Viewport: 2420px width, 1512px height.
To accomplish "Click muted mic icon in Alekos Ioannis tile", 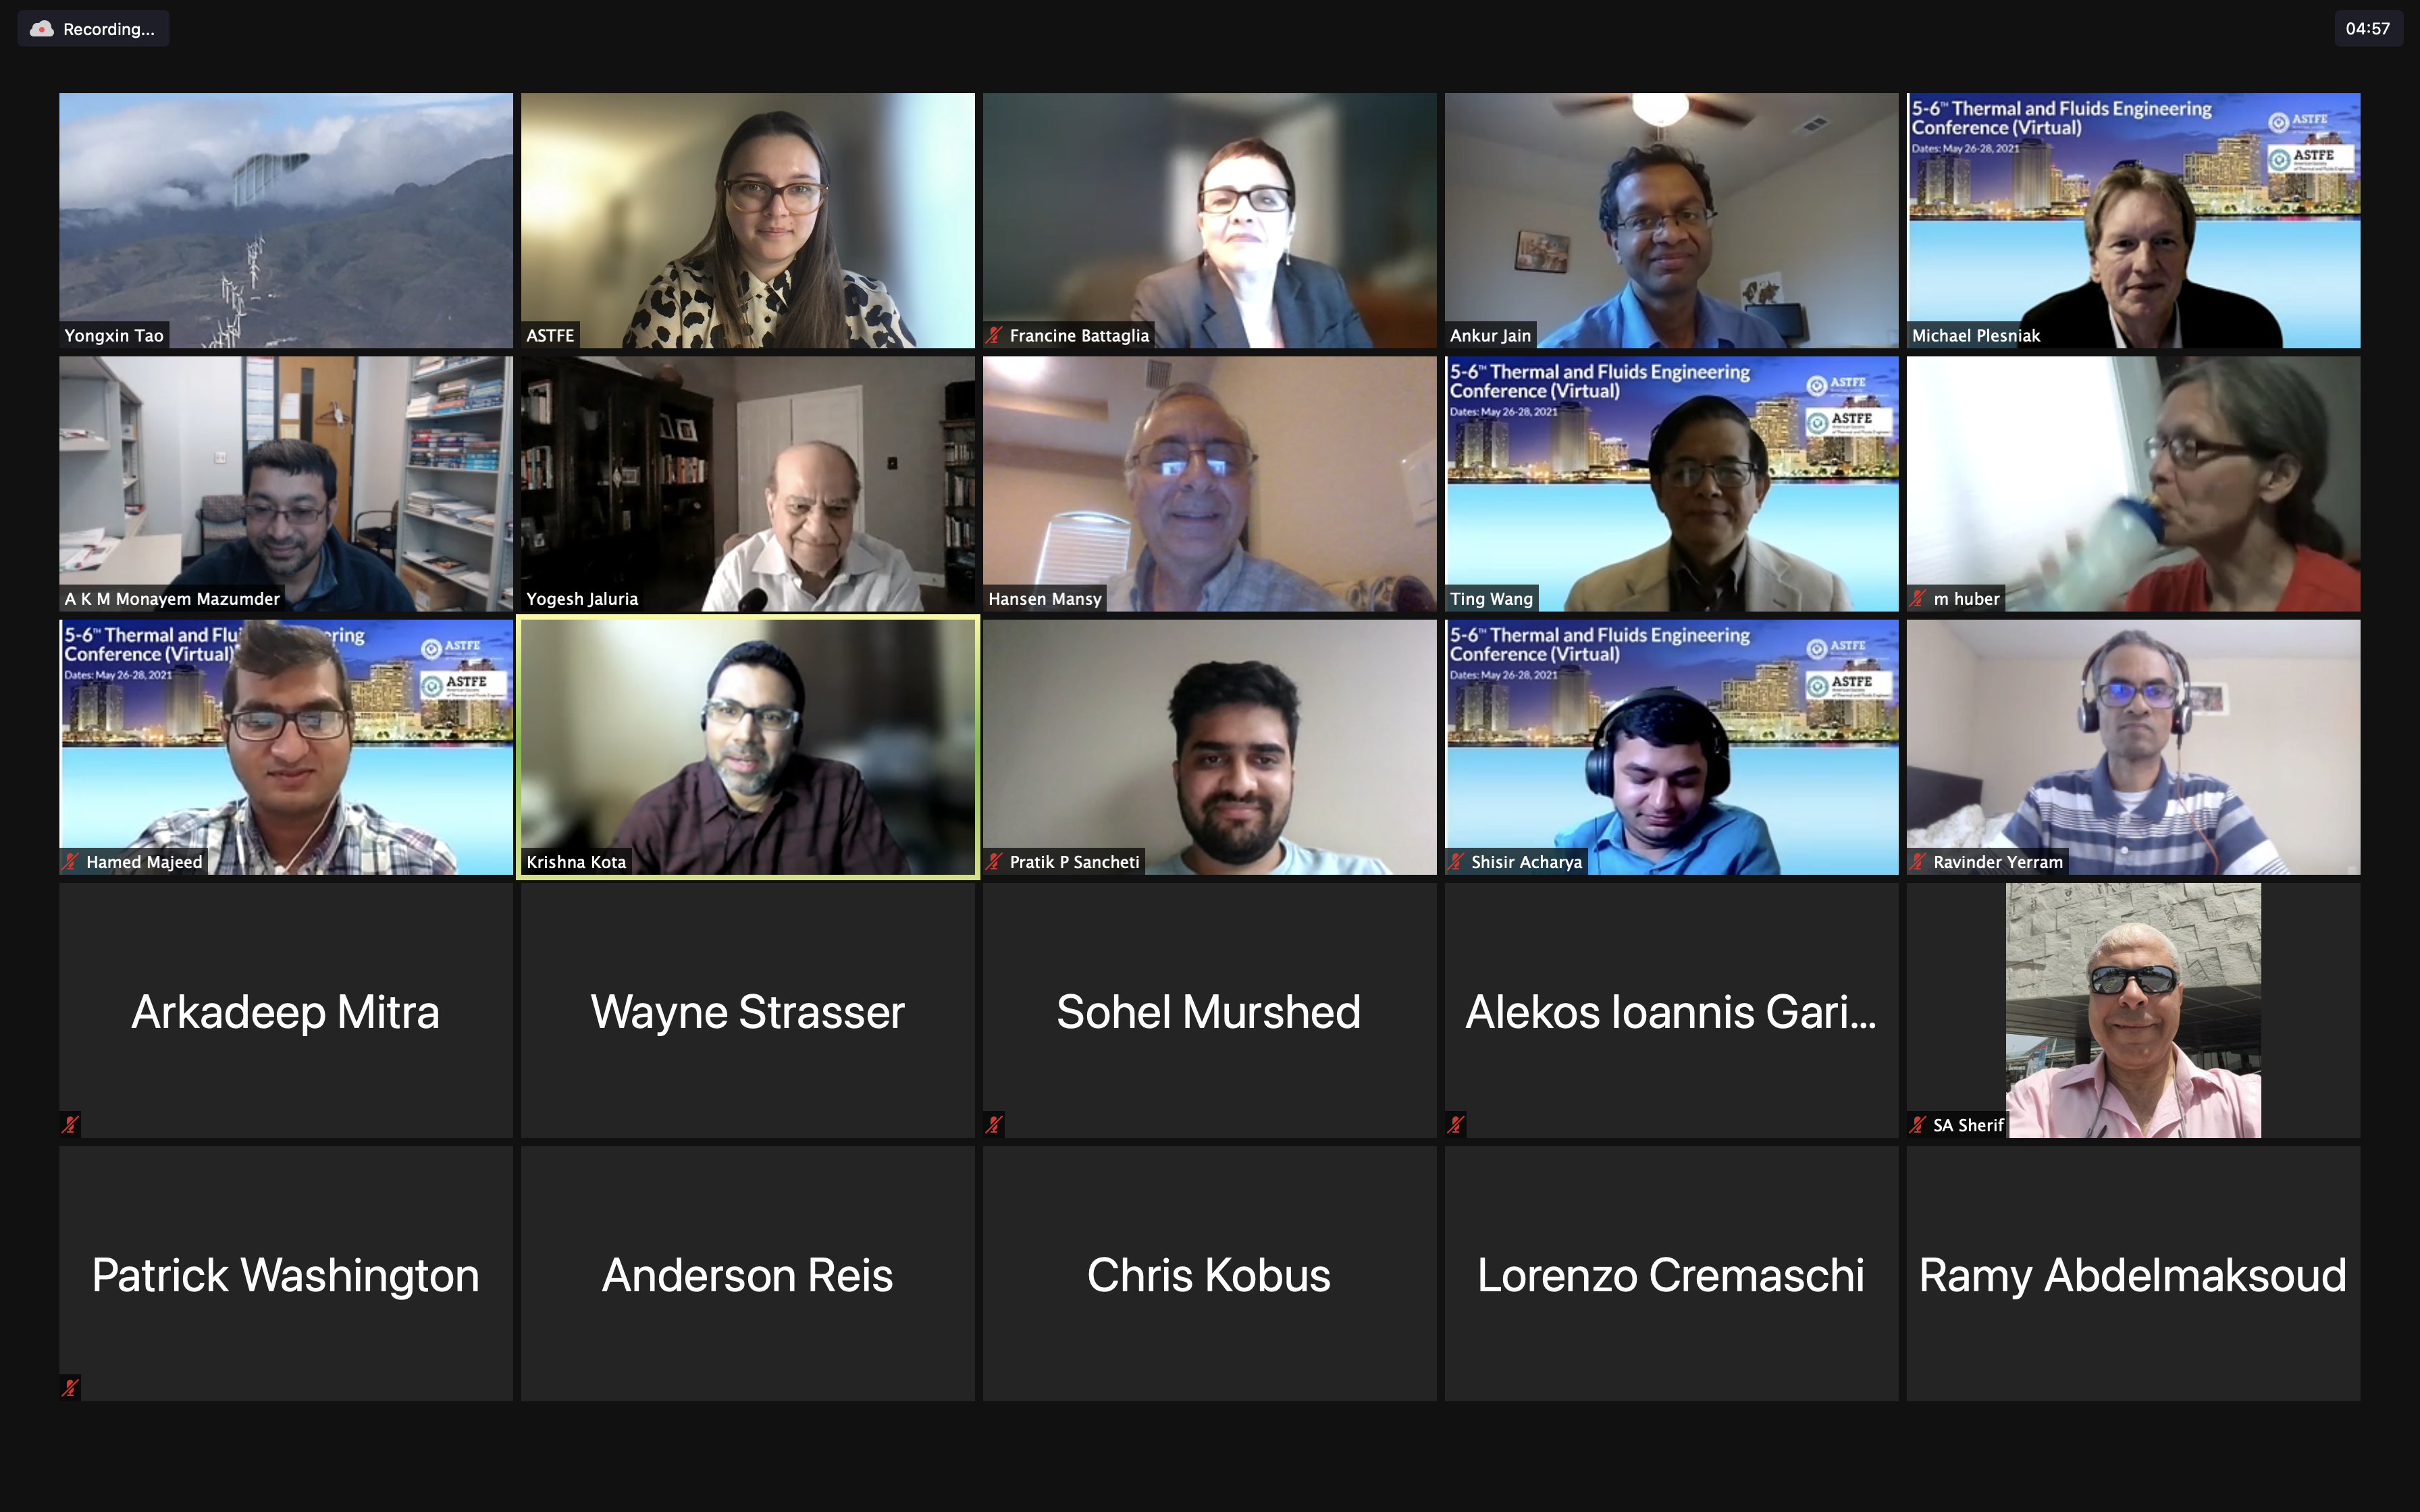I will (1456, 1125).
